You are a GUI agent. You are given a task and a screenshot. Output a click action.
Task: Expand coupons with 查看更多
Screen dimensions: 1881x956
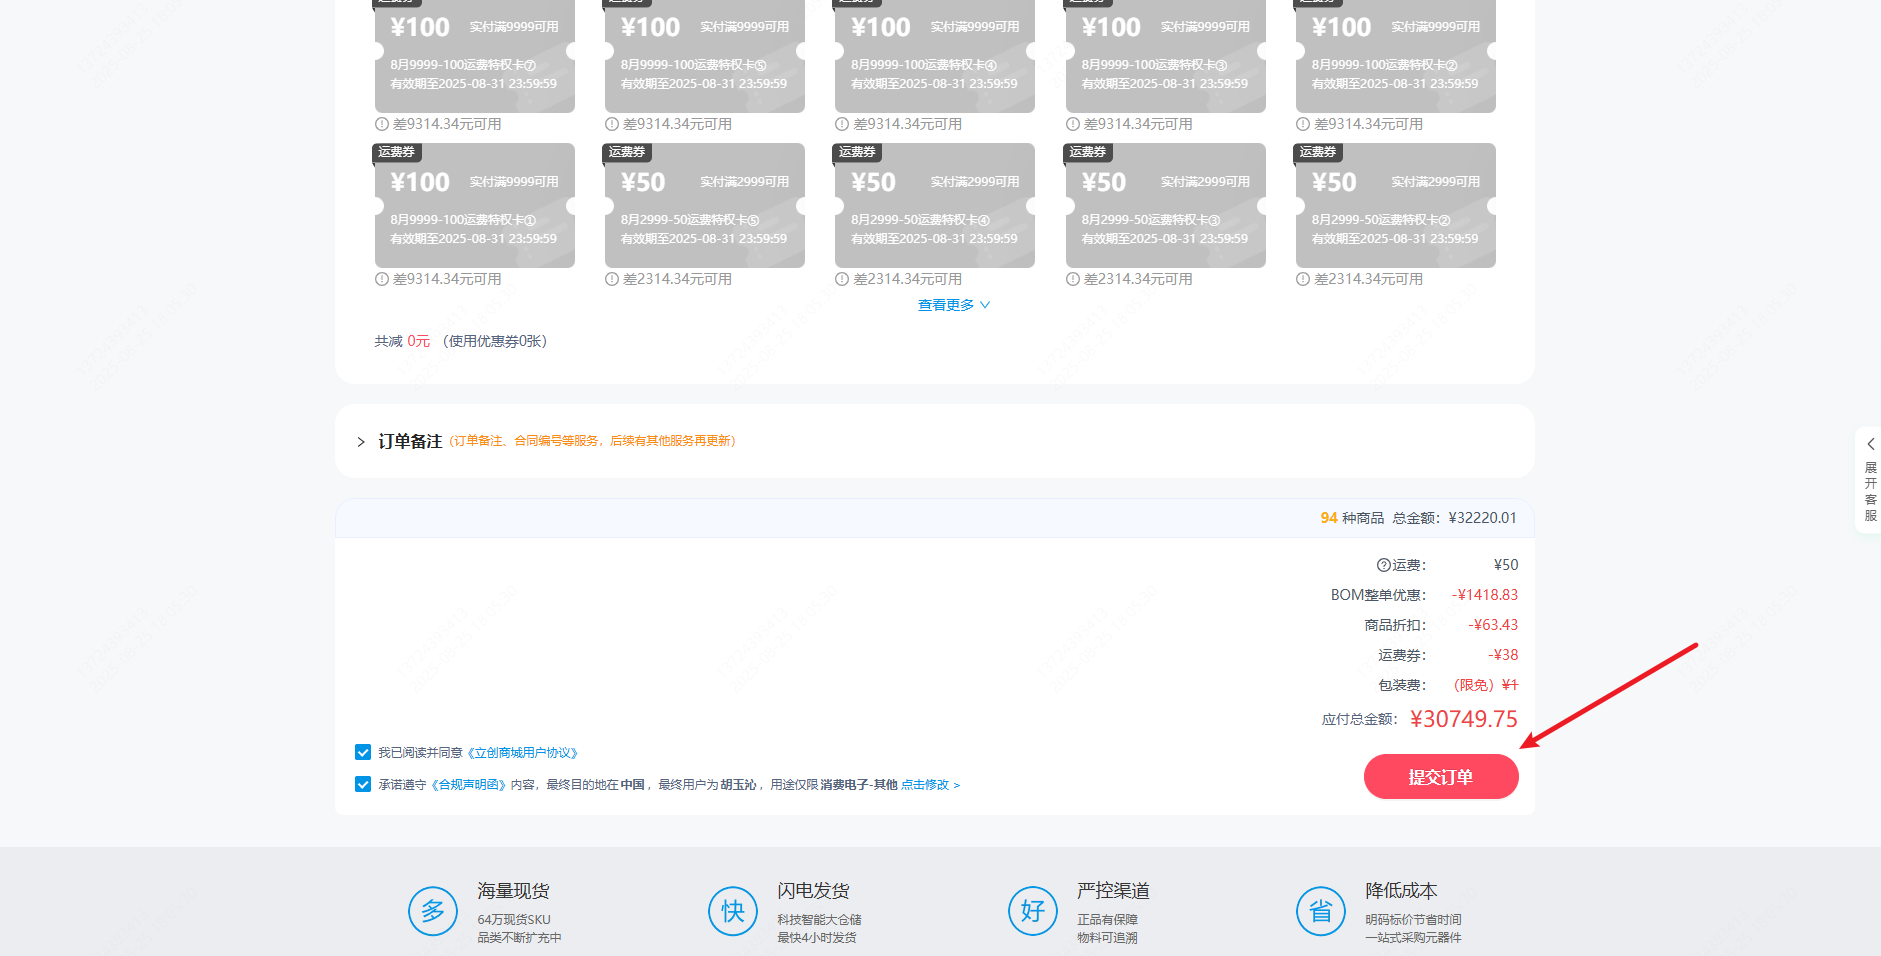(953, 305)
